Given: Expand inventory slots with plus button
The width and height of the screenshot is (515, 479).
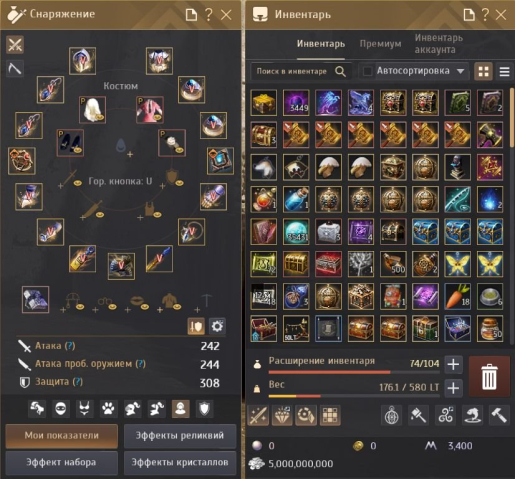Looking at the screenshot, I should (x=453, y=364).
